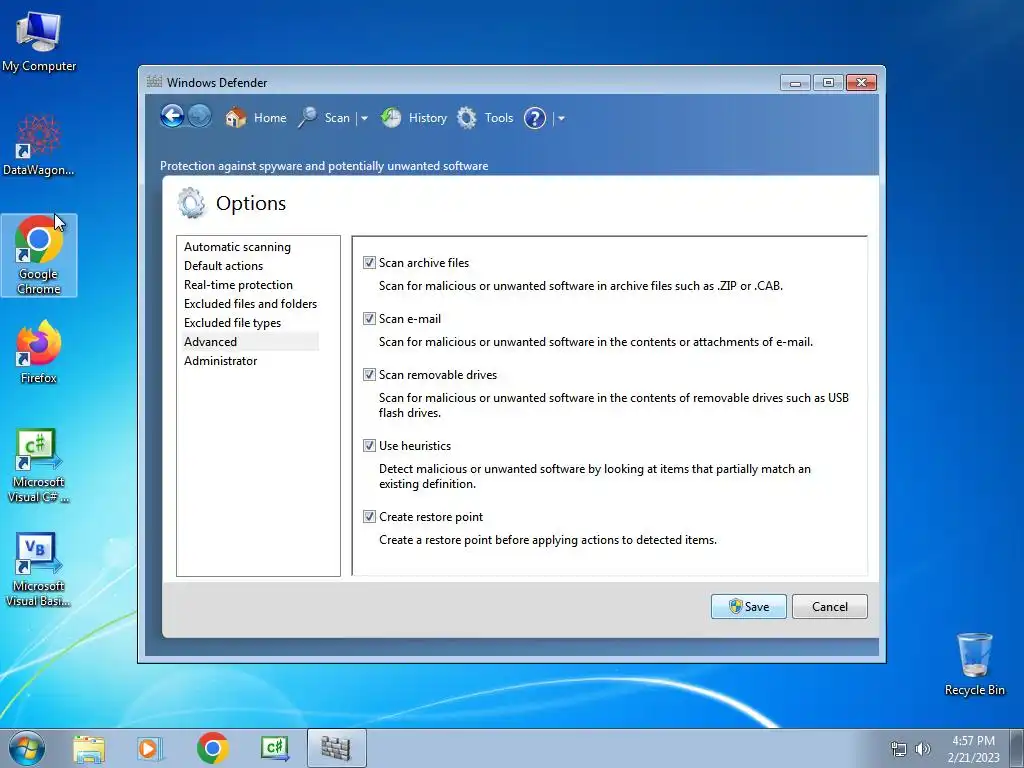Click the Forward arrow in Windows Defender
Viewport: 1024px width, 768px height.
(x=200, y=117)
